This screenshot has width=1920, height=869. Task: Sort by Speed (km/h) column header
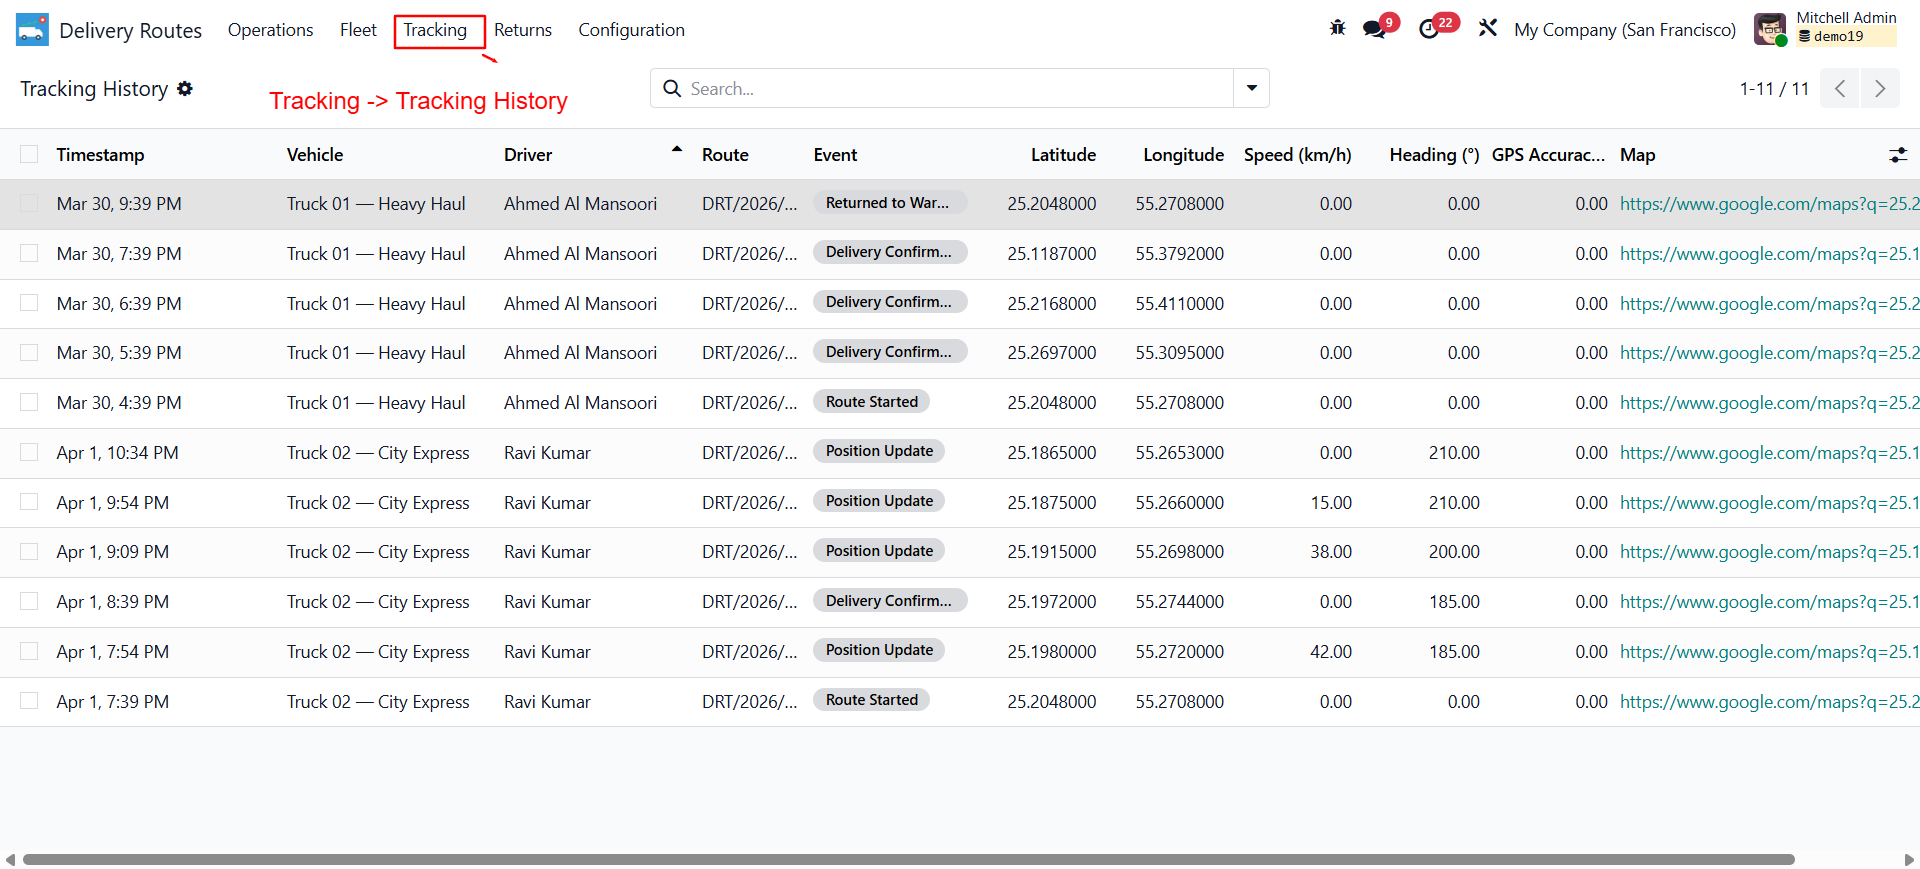[1297, 155]
